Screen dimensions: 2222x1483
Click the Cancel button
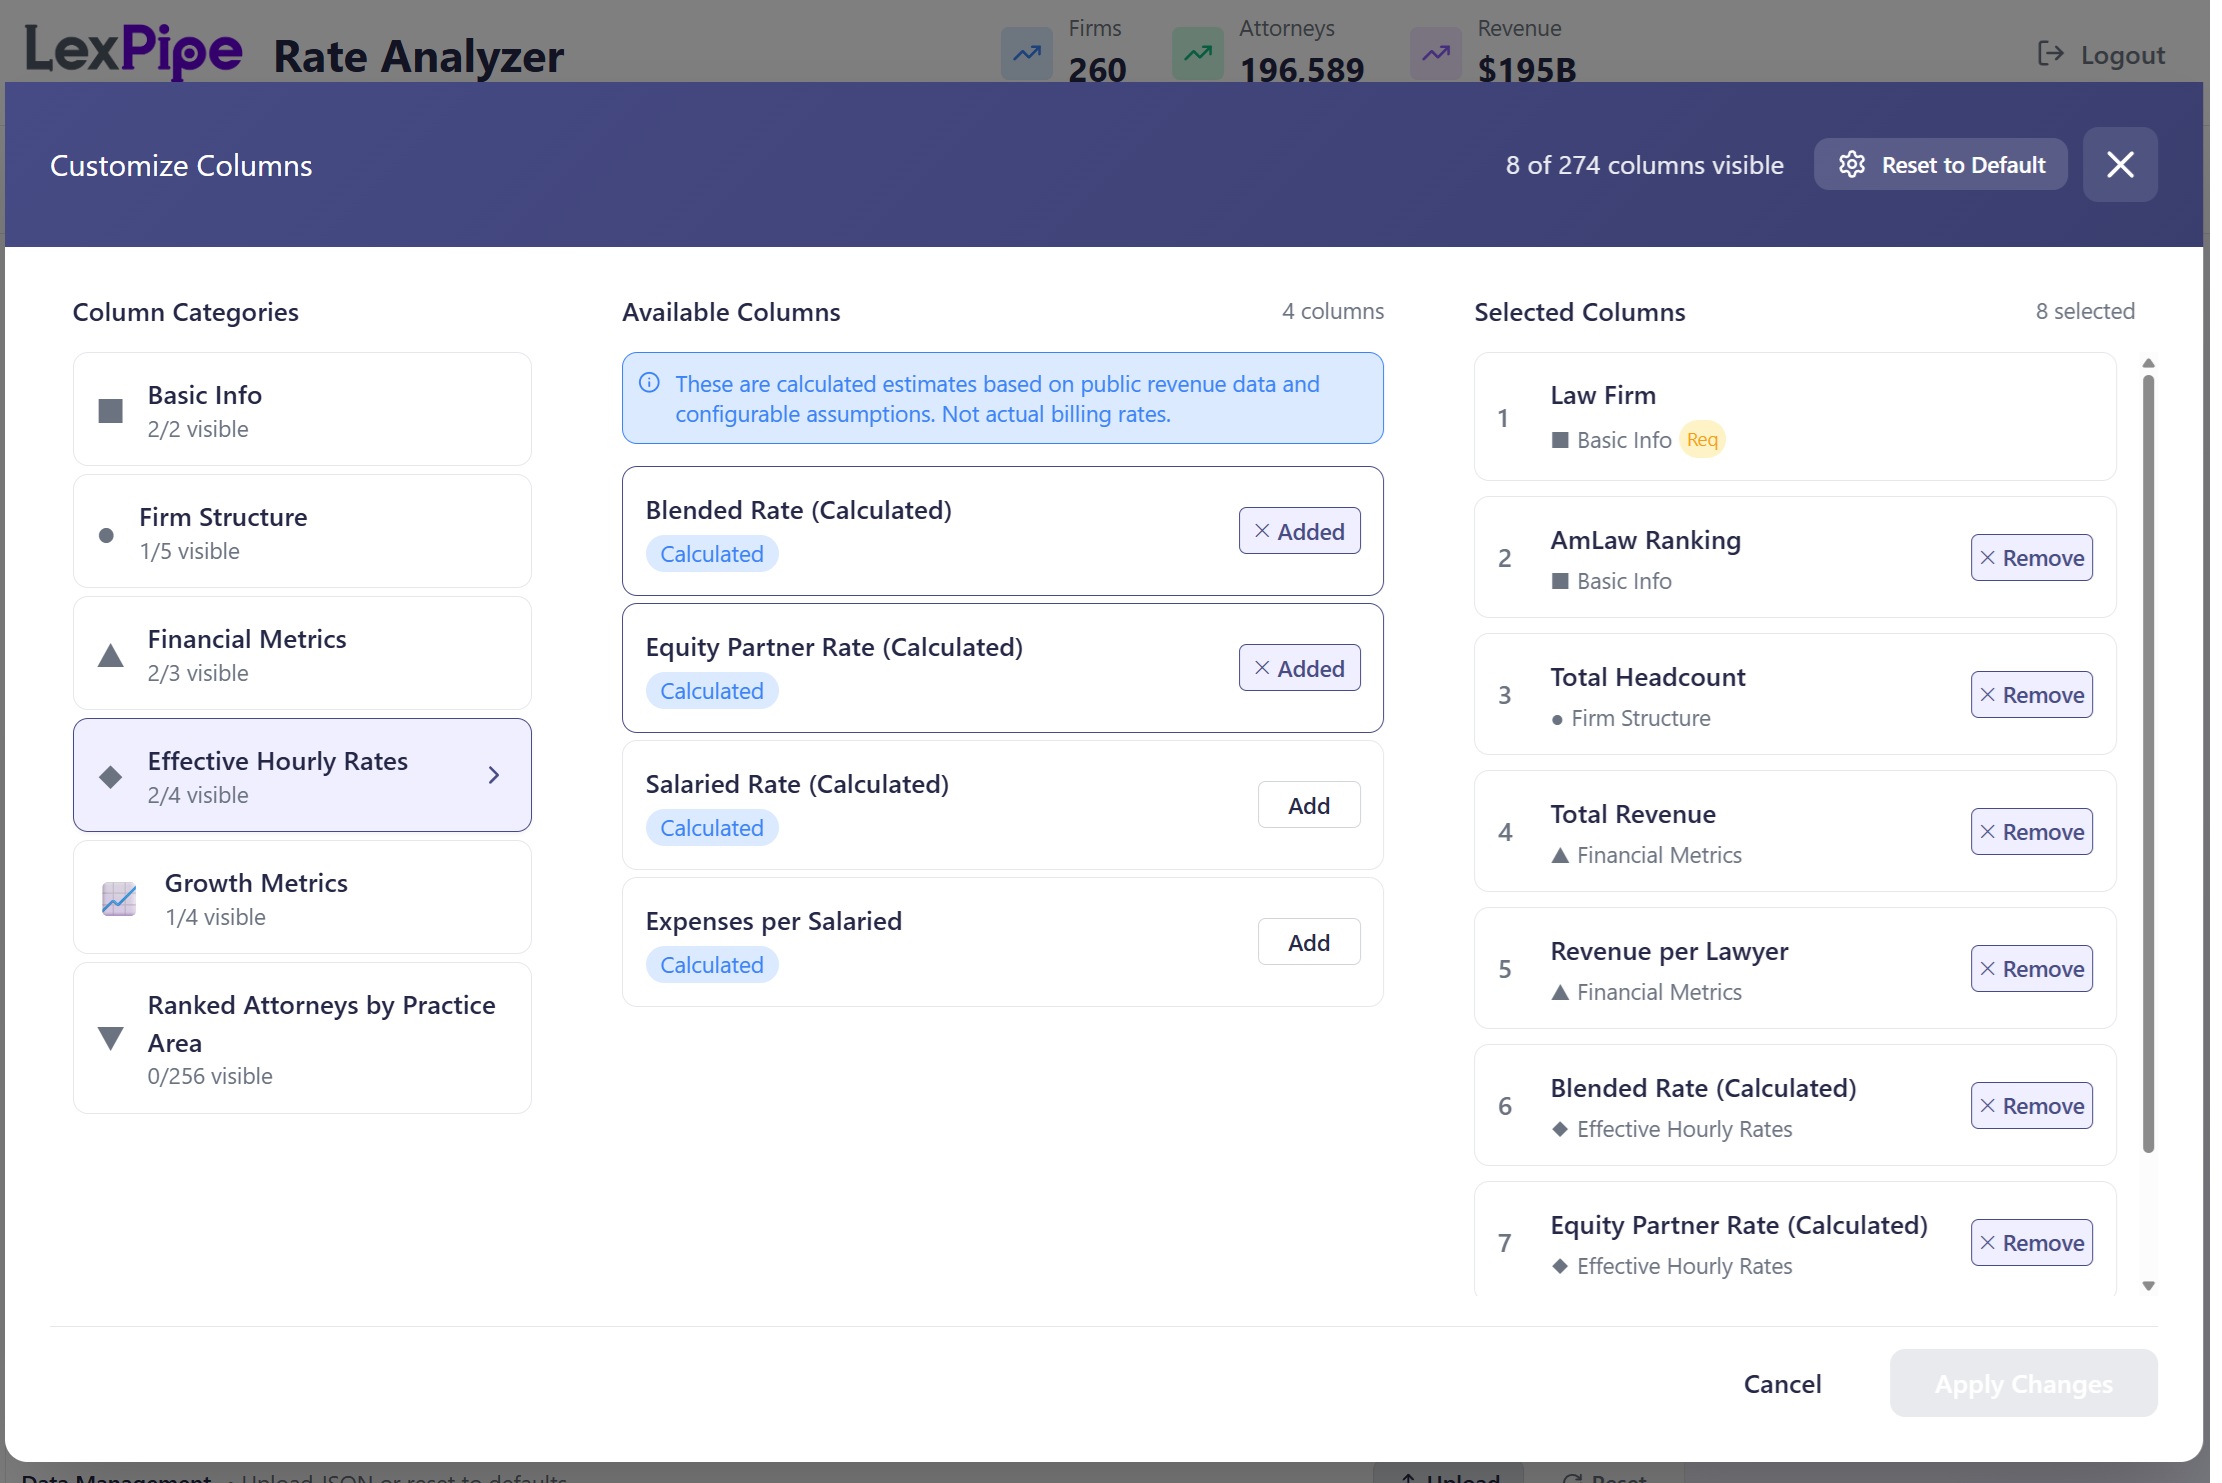pyautogui.click(x=1782, y=1384)
